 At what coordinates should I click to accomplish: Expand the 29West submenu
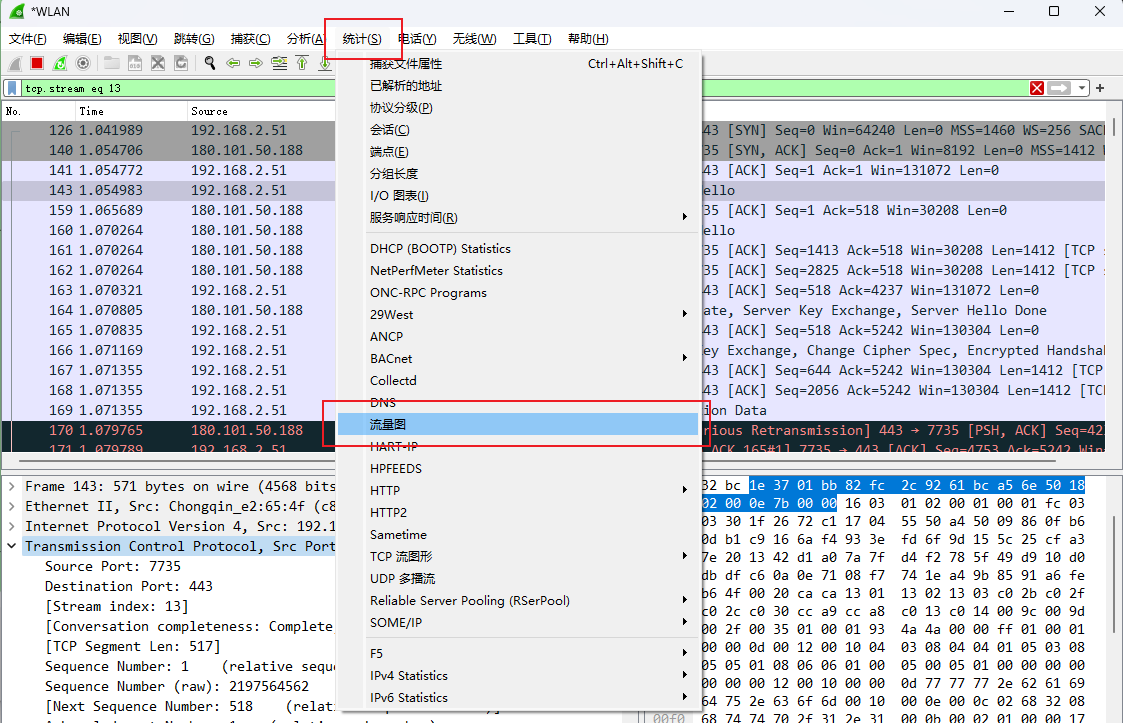click(x=519, y=315)
